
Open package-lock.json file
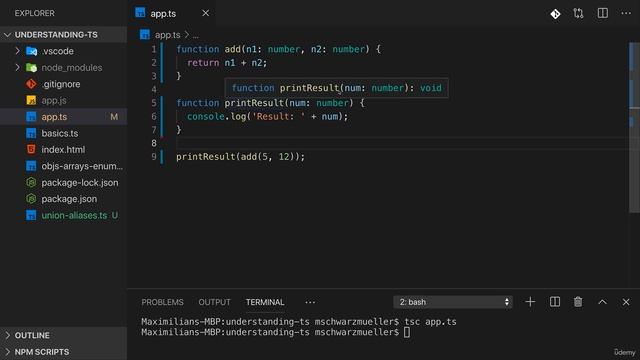pyautogui.click(x=80, y=182)
